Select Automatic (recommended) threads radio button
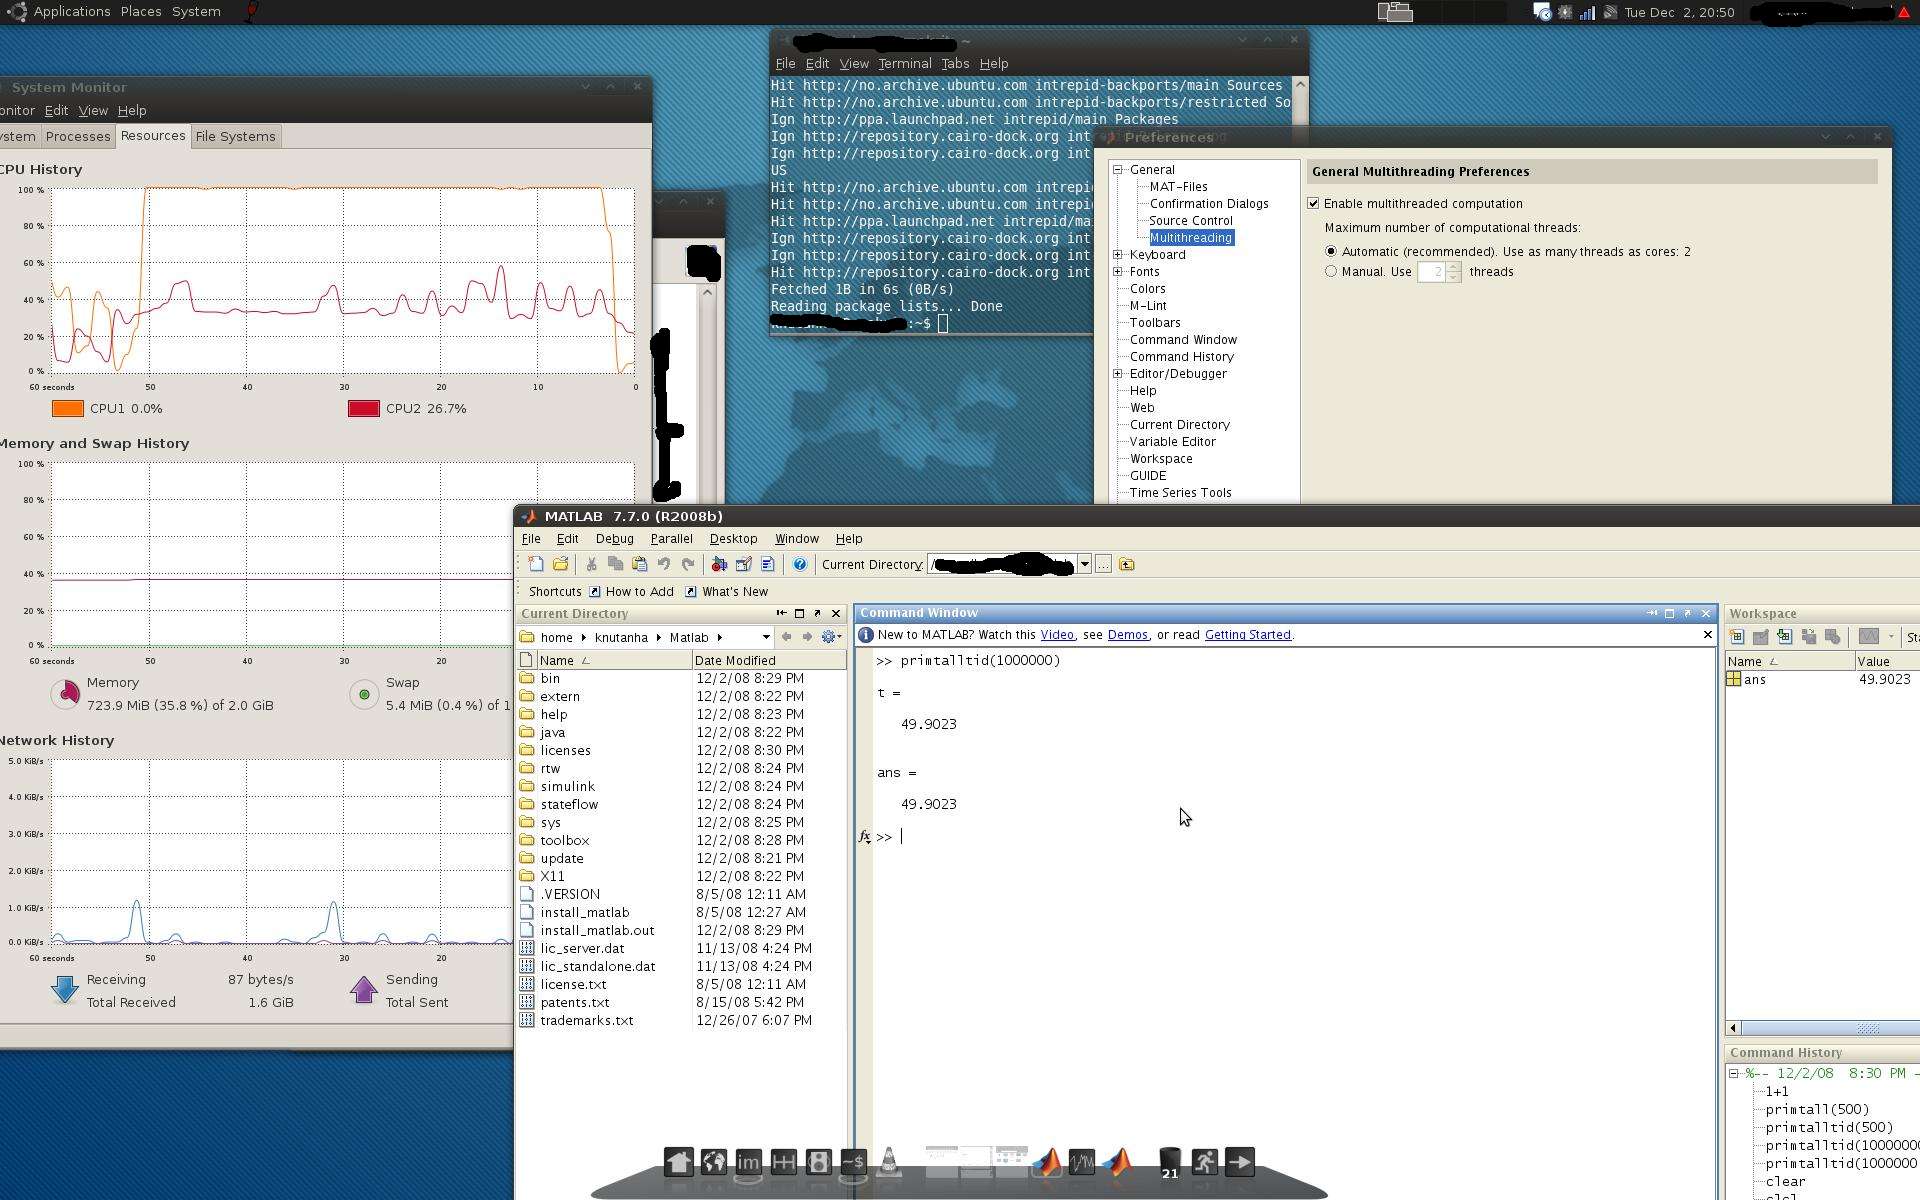 click(1331, 251)
